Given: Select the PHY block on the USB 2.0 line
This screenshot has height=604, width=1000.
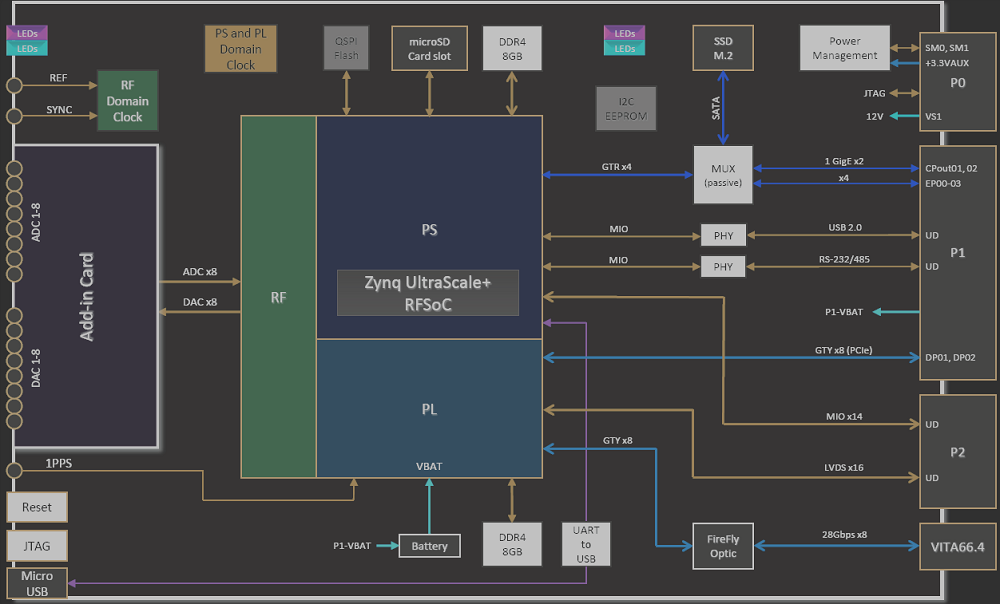Looking at the screenshot, I should tap(723, 235).
